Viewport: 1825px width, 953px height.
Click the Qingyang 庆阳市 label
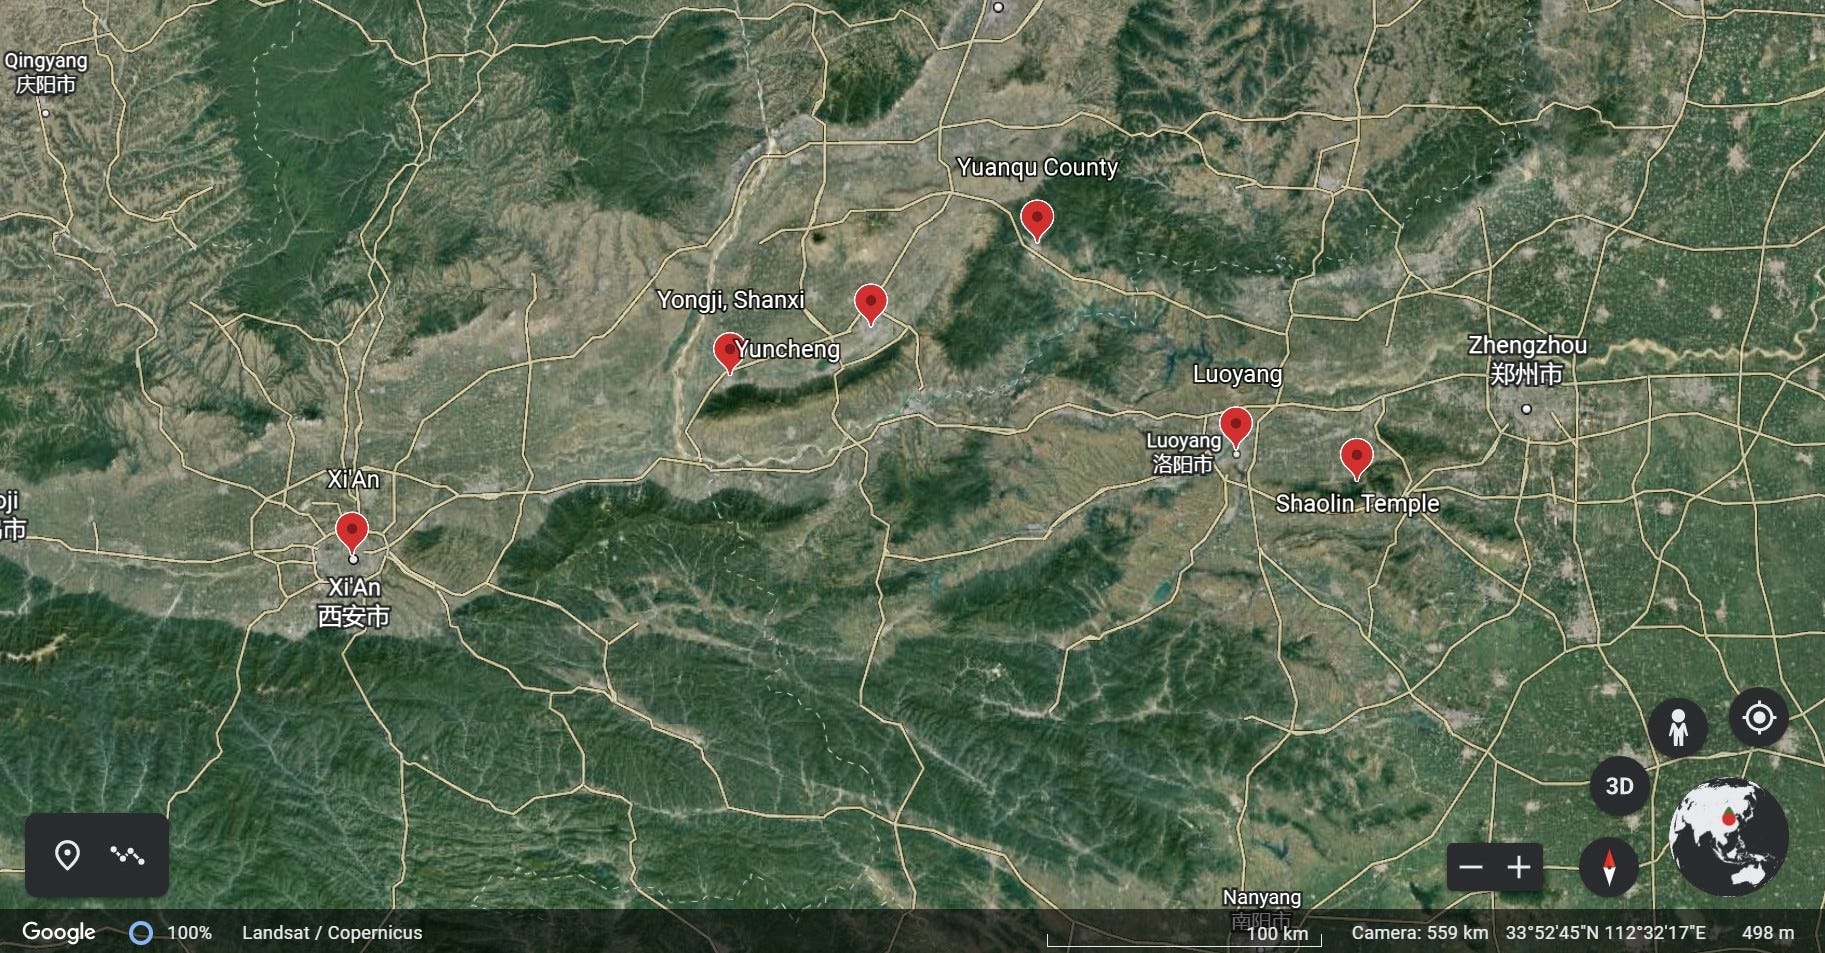point(45,73)
